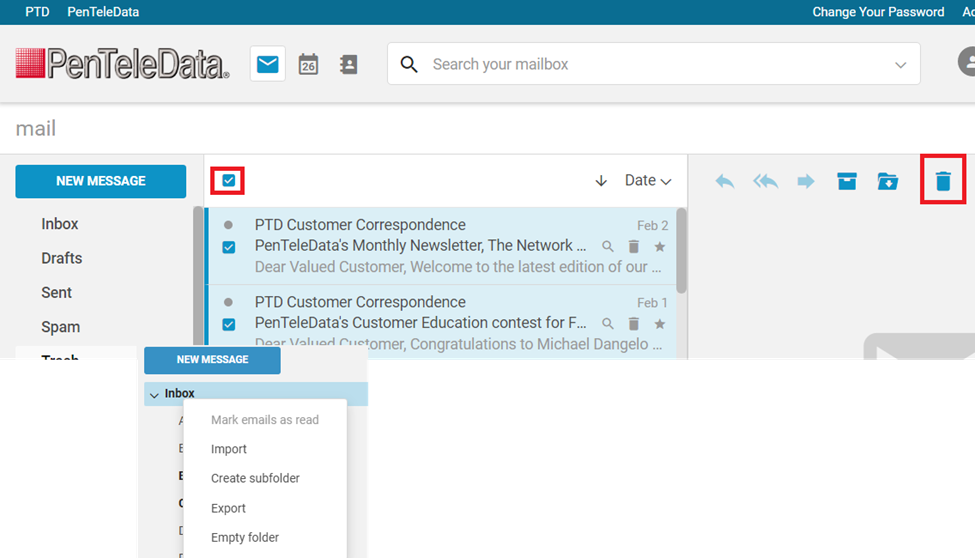The image size is (975, 558).
Task: Open the Spam folder
Action: pyautogui.click(x=60, y=327)
